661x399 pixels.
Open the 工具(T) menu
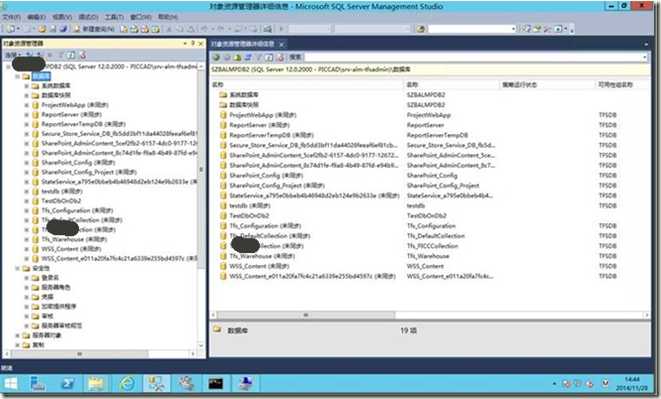114,17
